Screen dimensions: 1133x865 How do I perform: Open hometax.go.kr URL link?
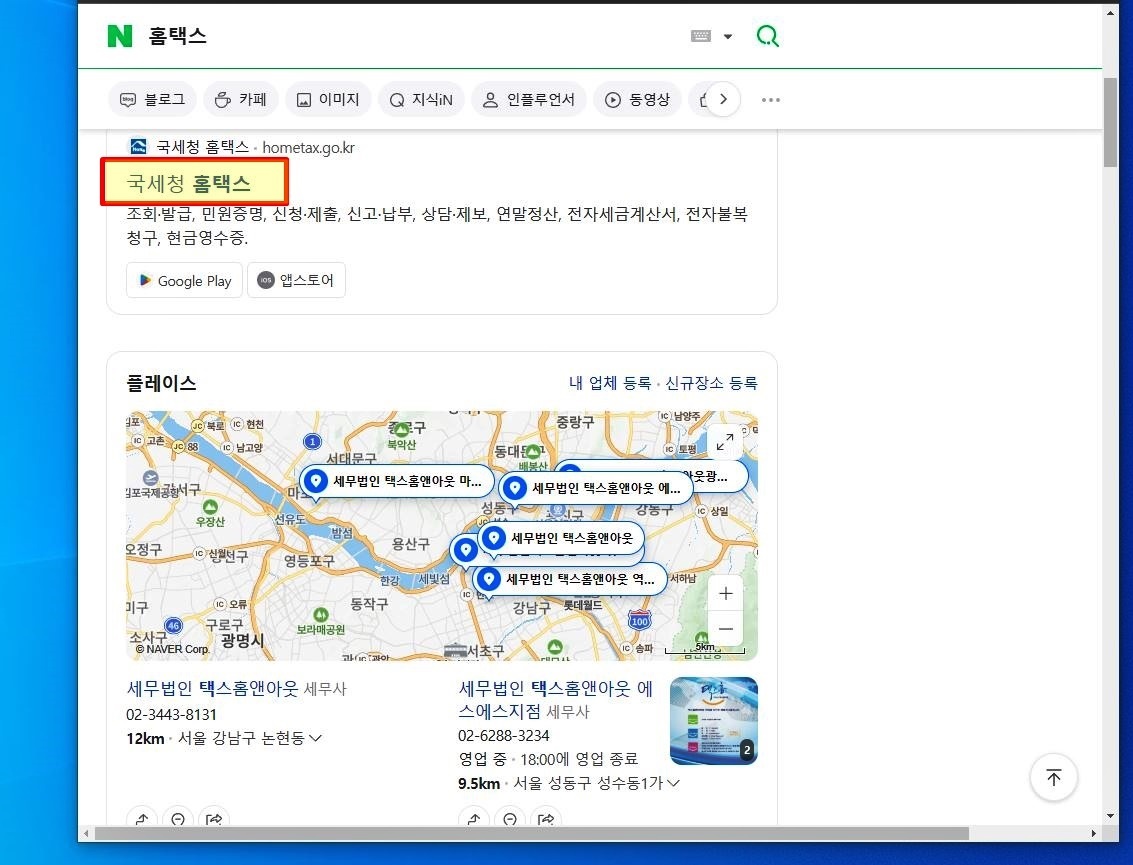[x=309, y=147]
